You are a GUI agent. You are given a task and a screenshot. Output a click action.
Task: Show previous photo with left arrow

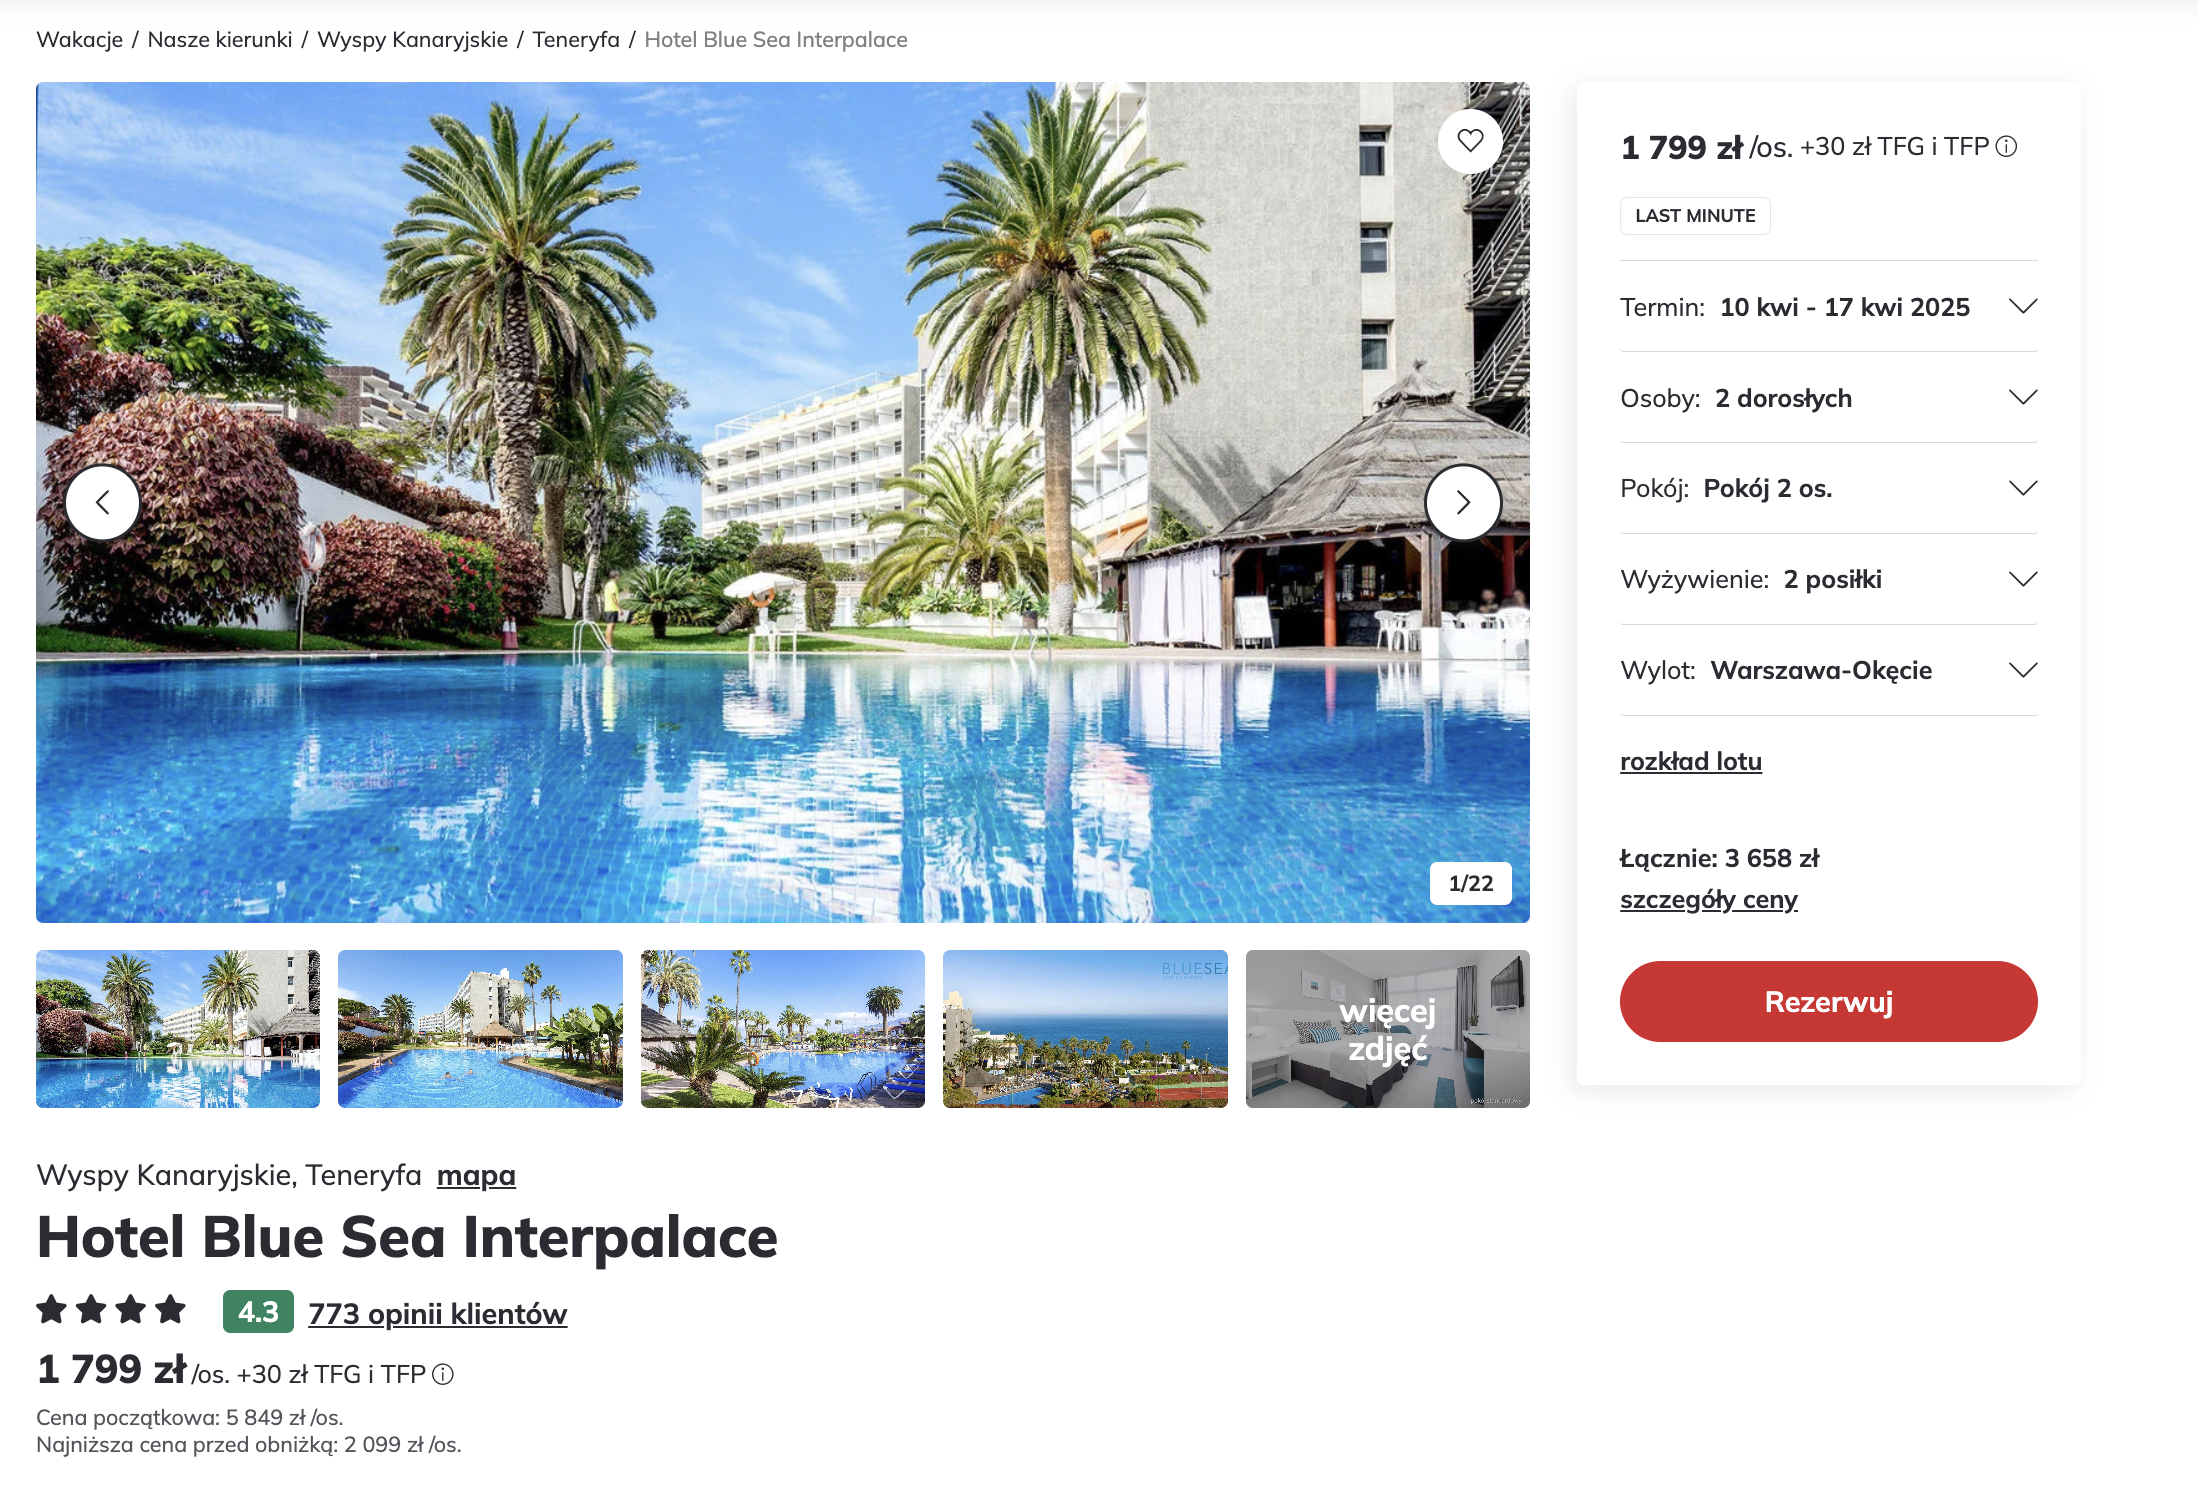click(102, 502)
